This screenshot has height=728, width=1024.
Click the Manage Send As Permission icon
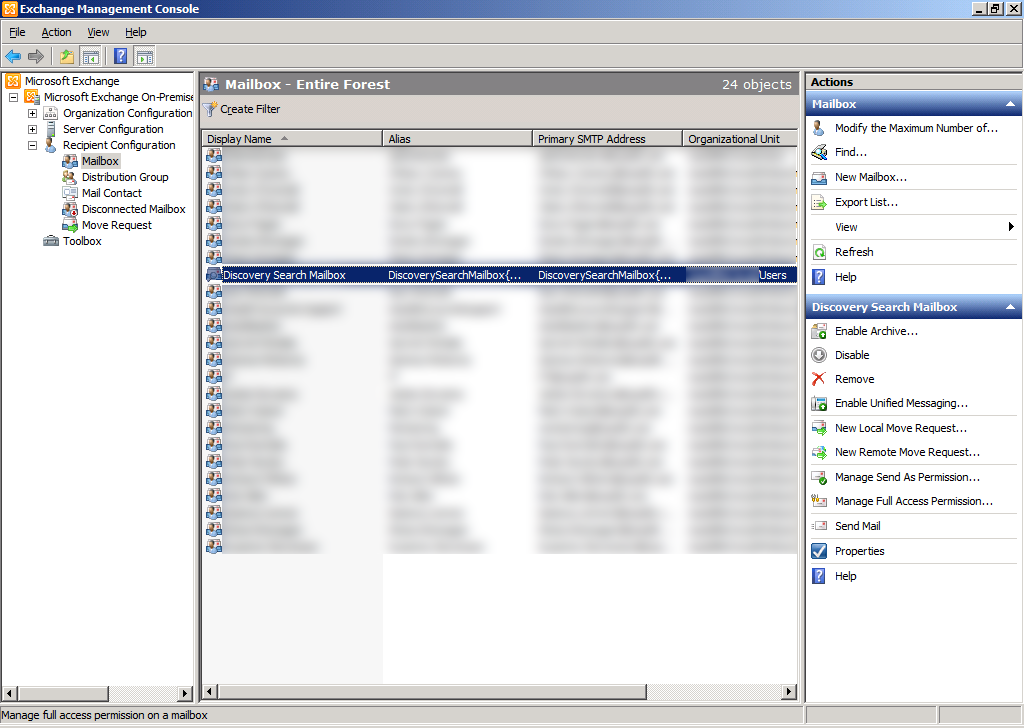click(819, 477)
